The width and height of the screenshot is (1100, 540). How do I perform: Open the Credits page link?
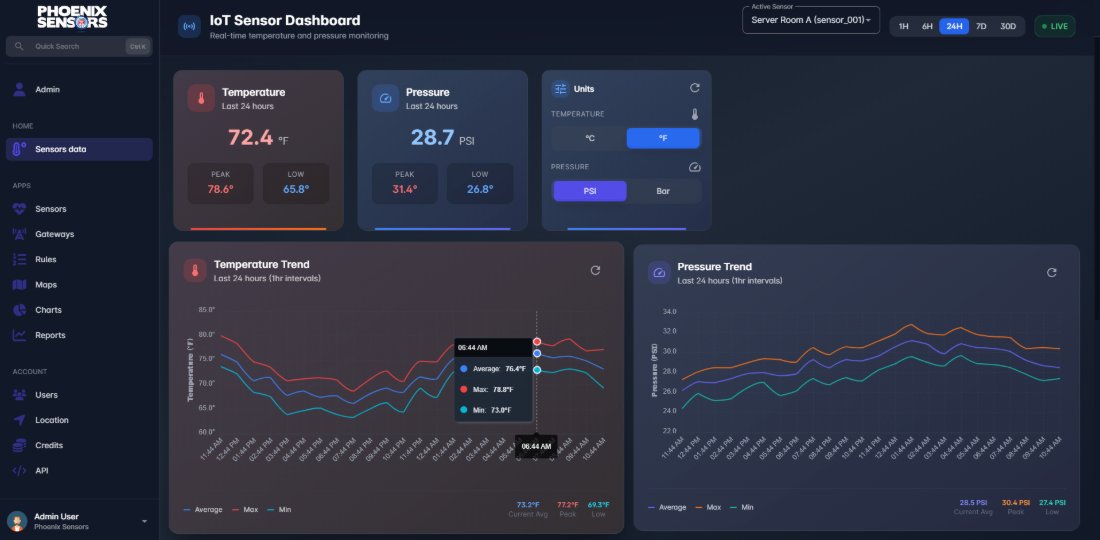click(x=79, y=445)
